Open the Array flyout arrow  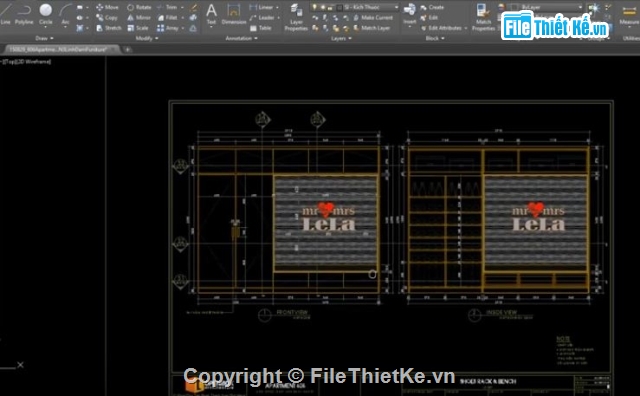click(x=182, y=28)
